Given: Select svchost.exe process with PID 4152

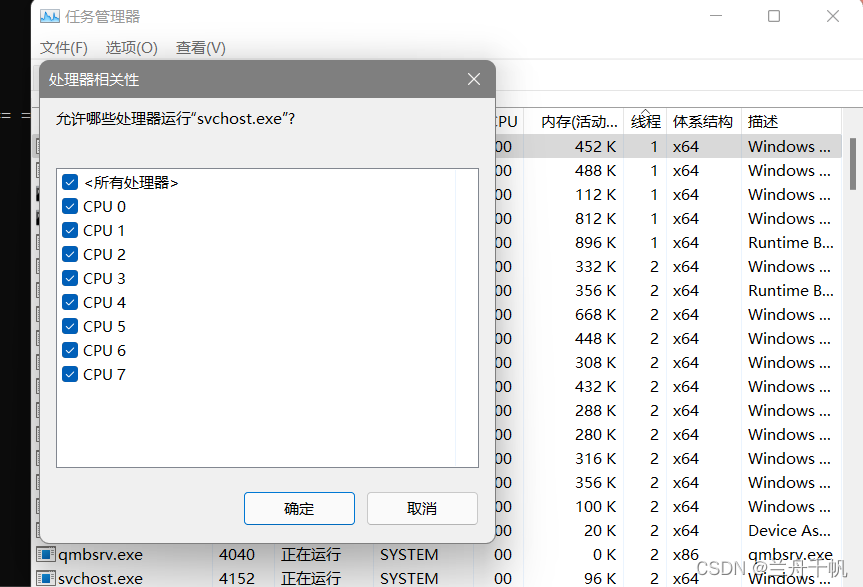Looking at the screenshot, I should click(438, 578).
